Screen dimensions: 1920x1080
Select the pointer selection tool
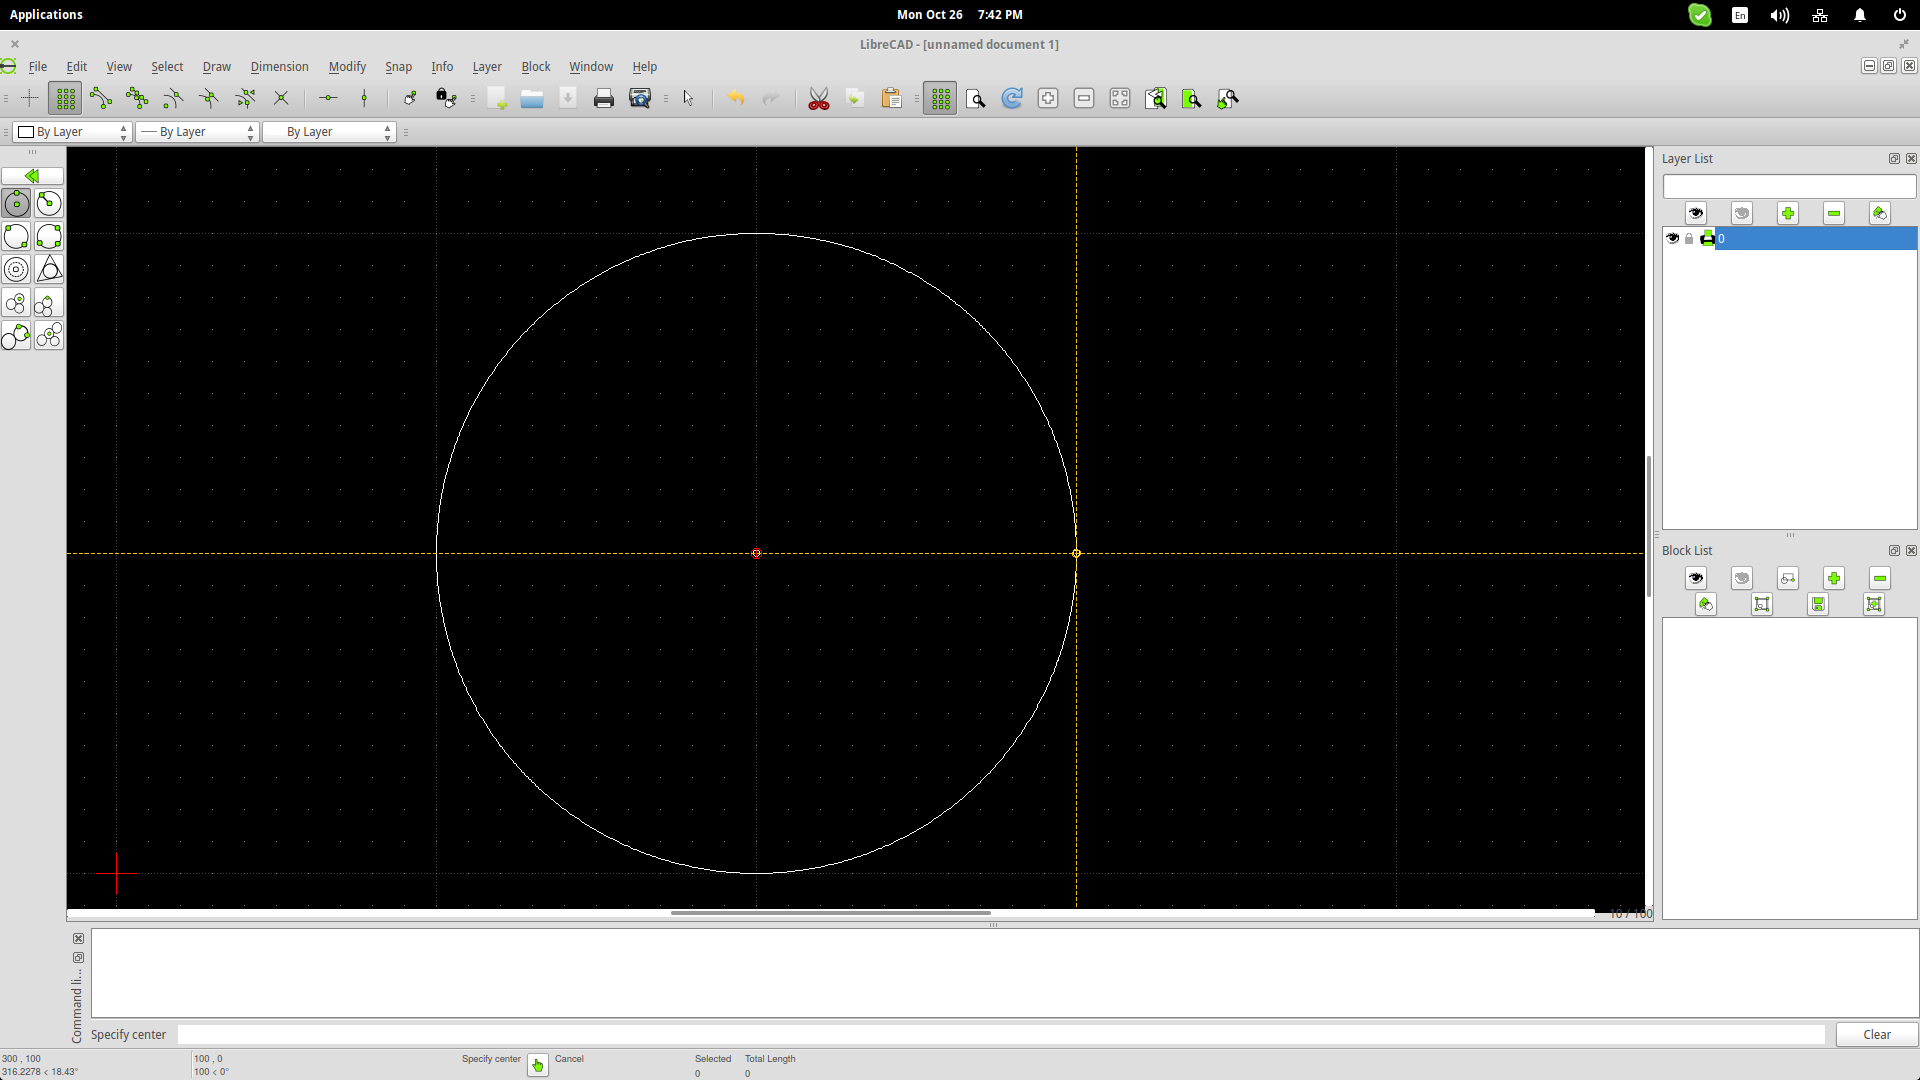[x=688, y=98]
